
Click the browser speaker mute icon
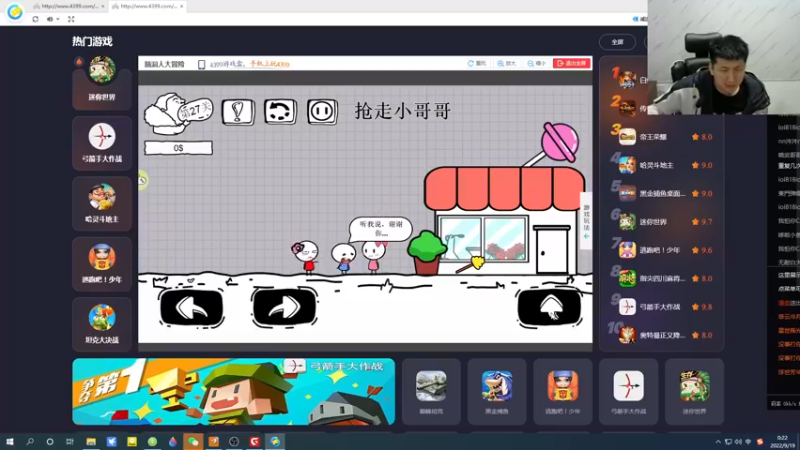coord(49,19)
